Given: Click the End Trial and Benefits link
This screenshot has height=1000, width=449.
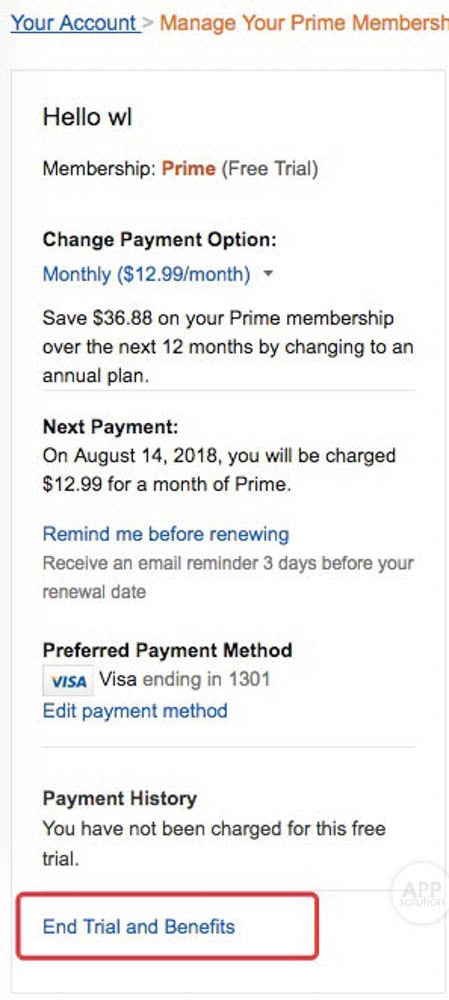Looking at the screenshot, I should point(139,927).
